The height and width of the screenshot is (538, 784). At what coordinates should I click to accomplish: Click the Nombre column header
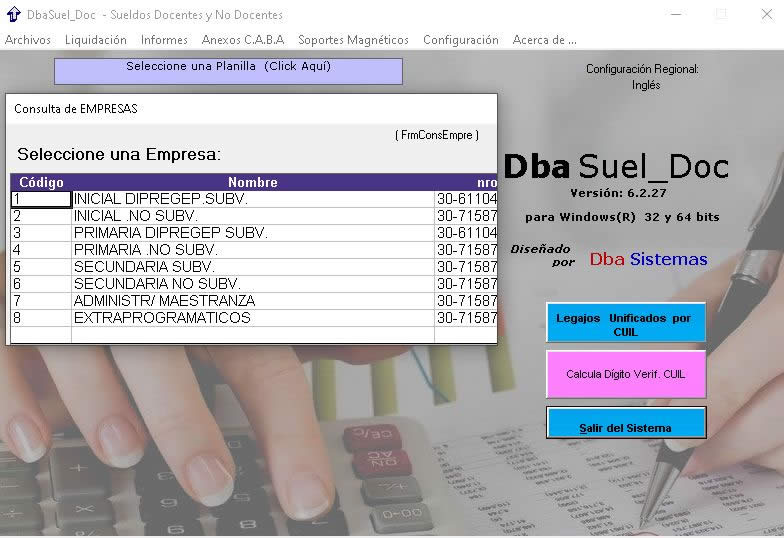coord(252,182)
